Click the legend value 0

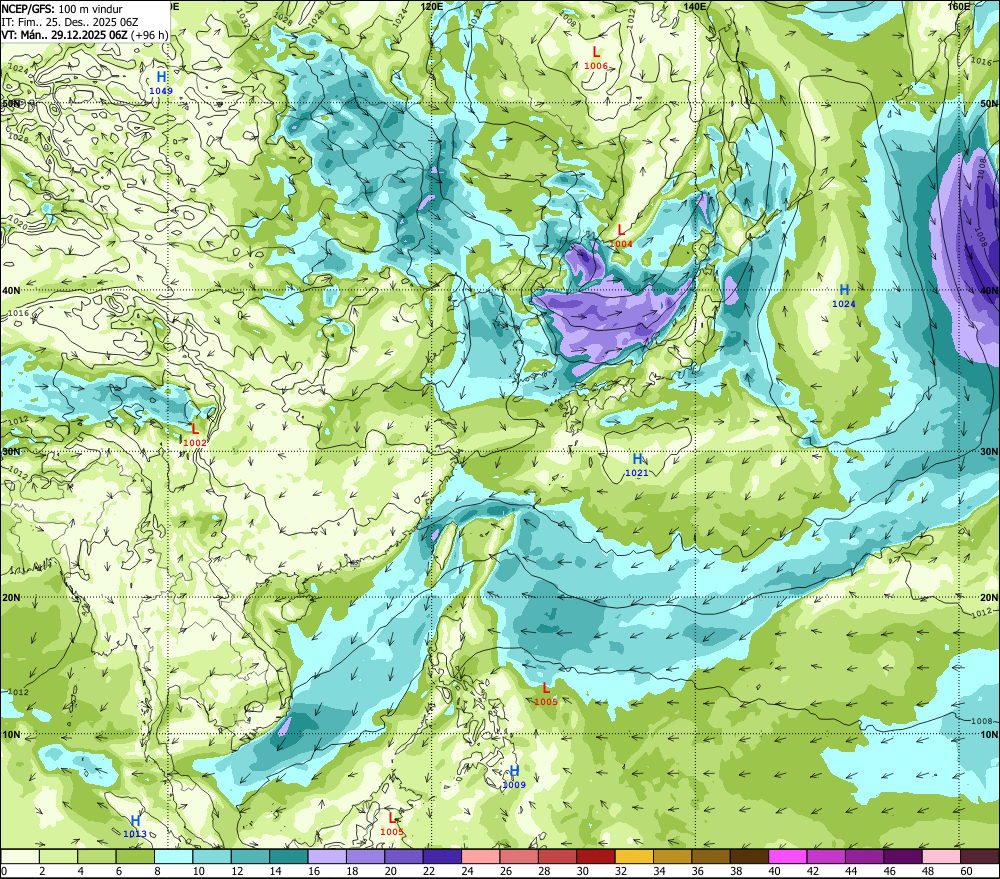click(x=4, y=871)
